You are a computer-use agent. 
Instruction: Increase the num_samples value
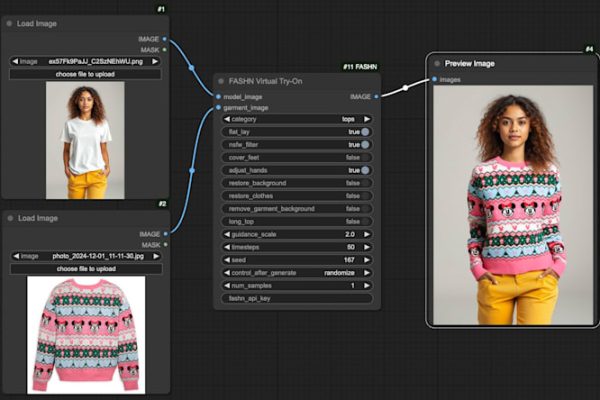coord(367,286)
